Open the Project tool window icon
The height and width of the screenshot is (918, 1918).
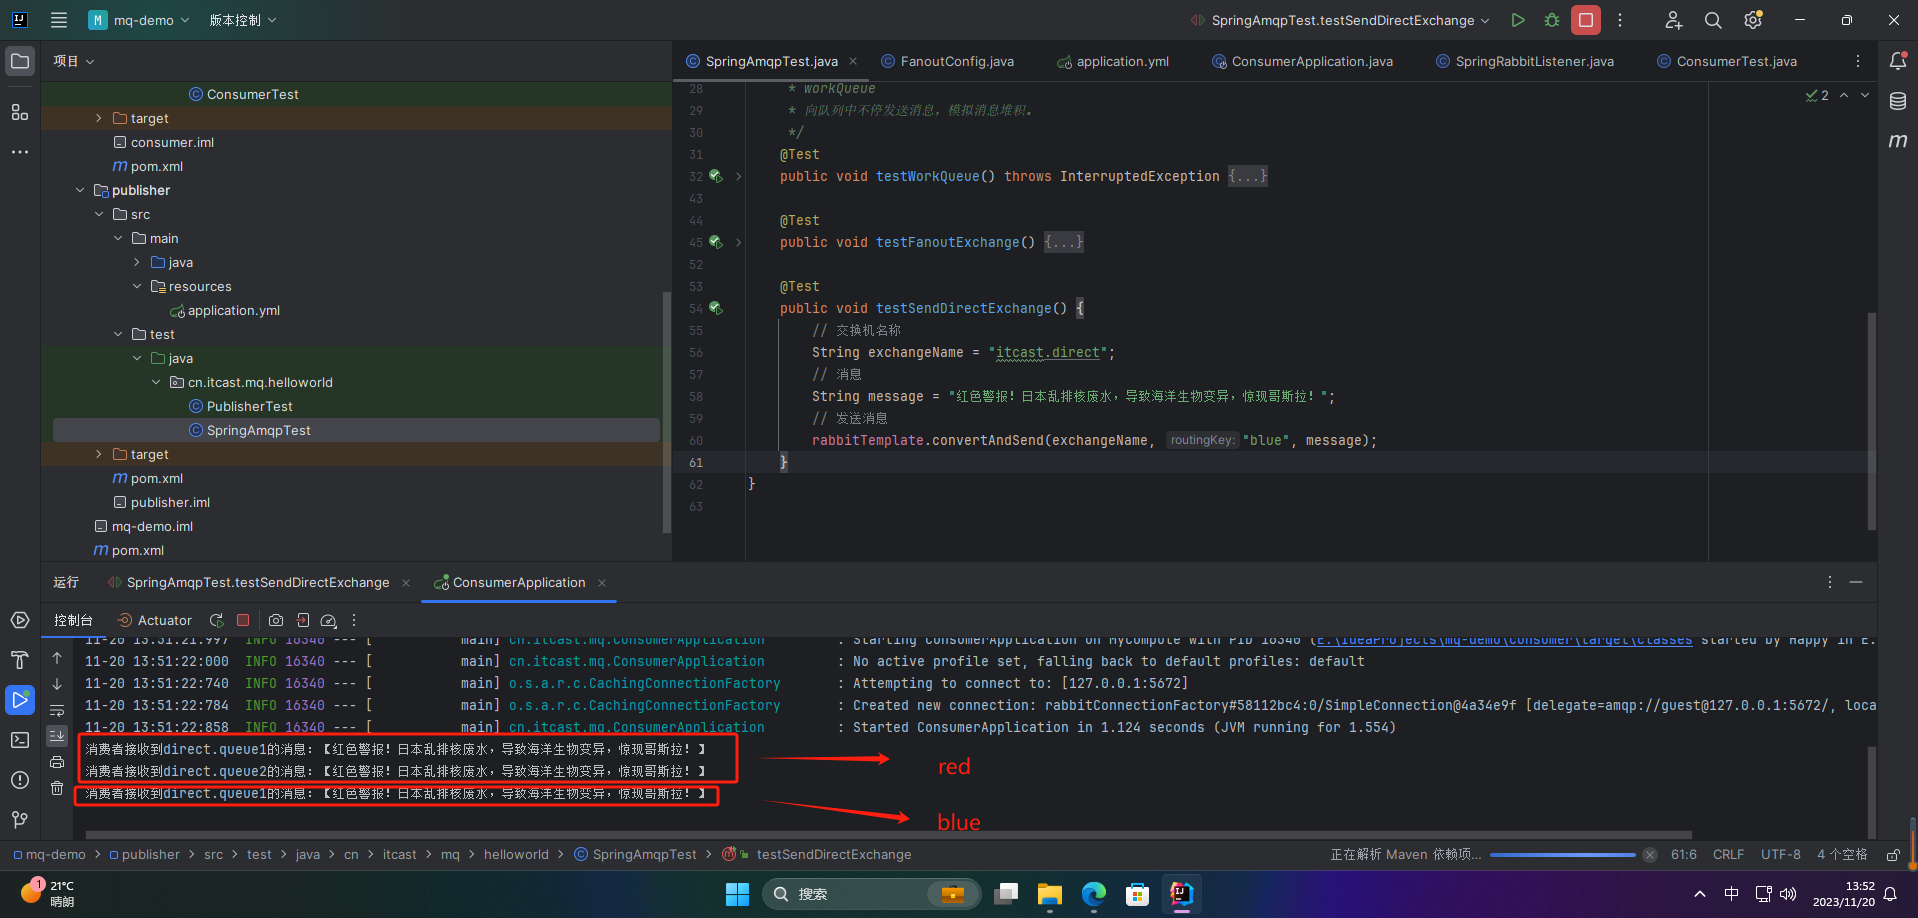pyautogui.click(x=20, y=61)
